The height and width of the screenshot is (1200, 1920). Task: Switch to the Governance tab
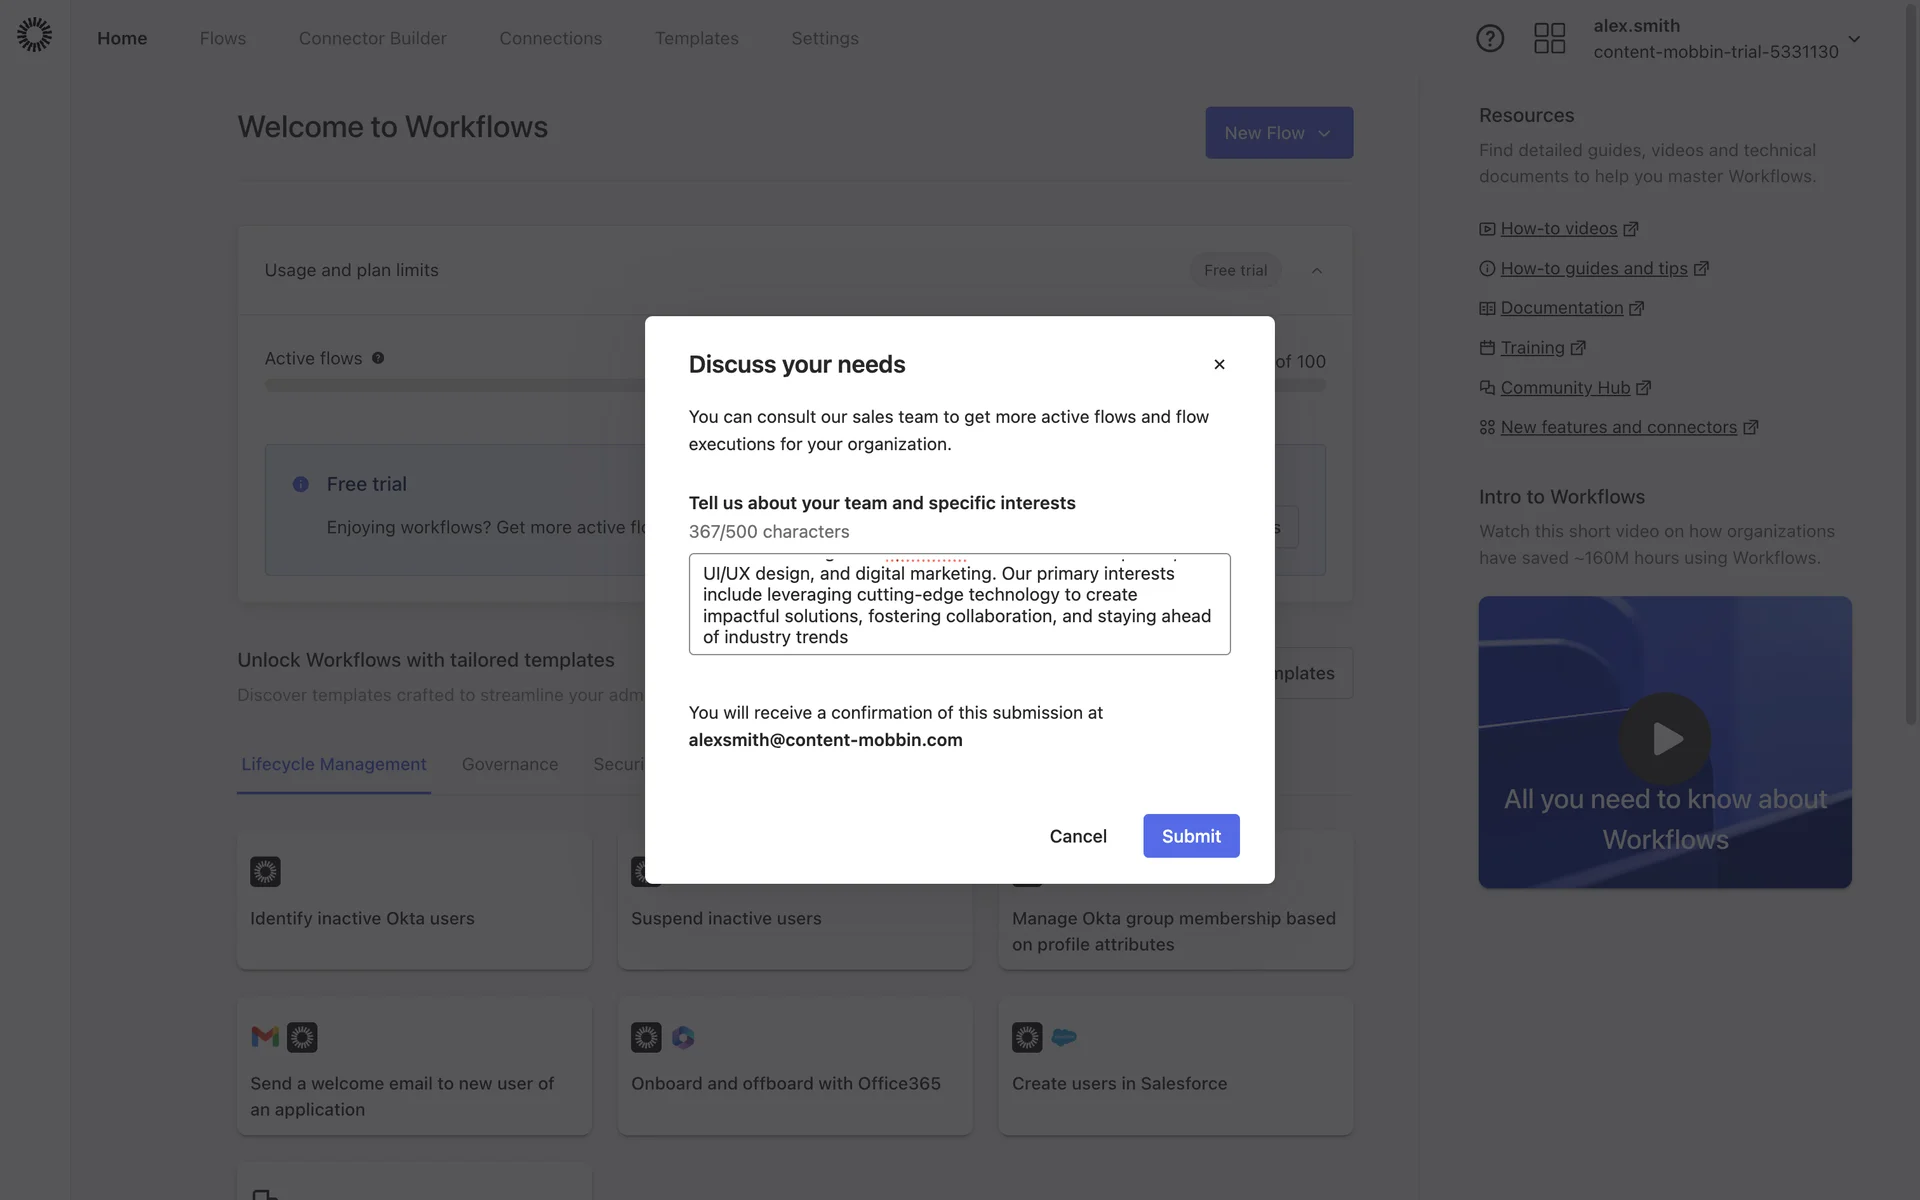coord(509,764)
